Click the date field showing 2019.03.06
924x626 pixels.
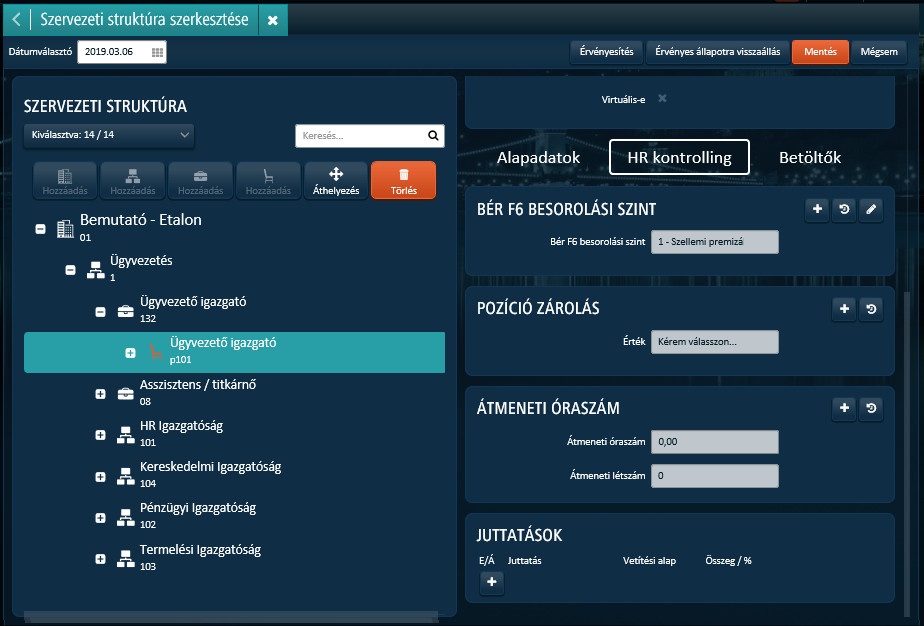tap(121, 52)
